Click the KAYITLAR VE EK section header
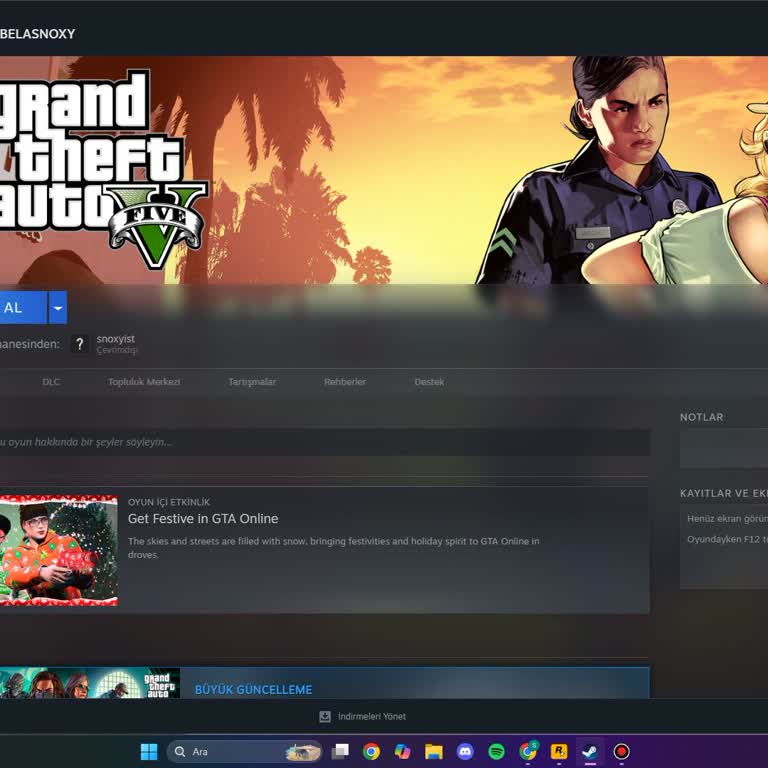This screenshot has width=768, height=768. point(724,493)
